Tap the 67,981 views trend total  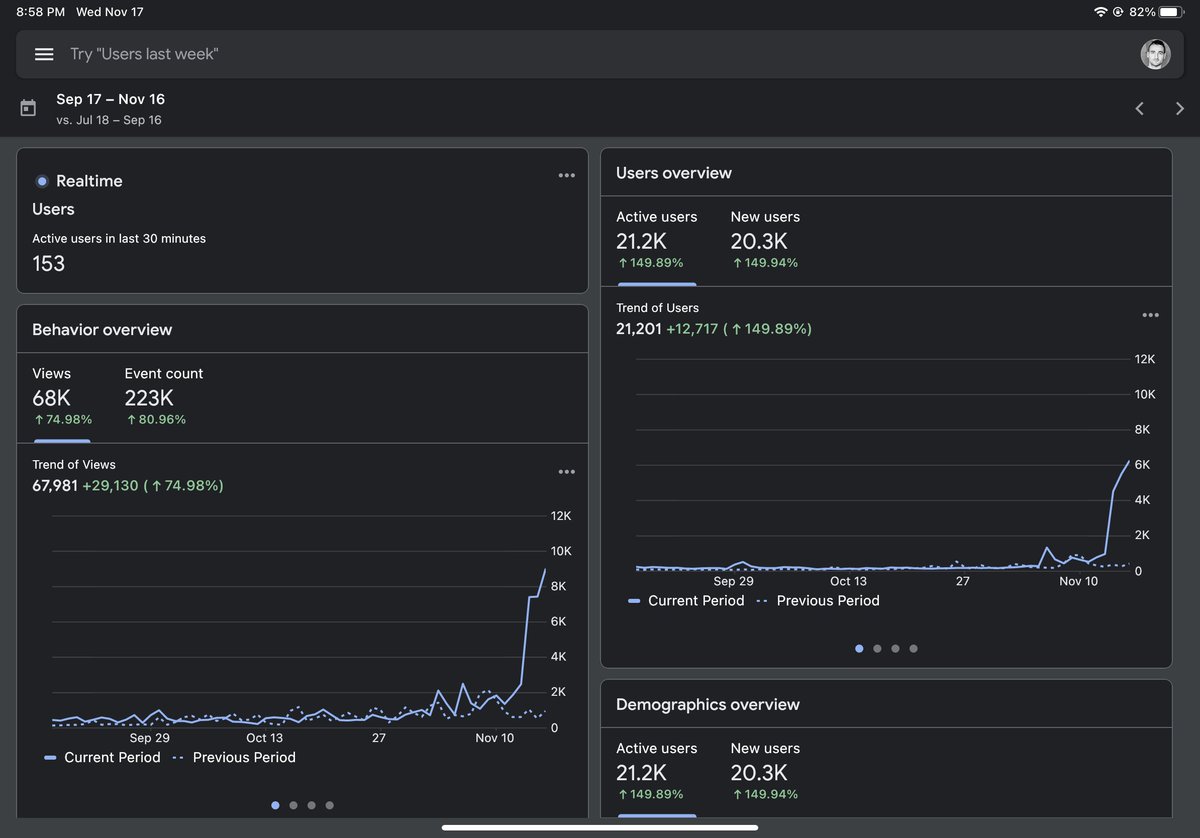tap(55, 486)
